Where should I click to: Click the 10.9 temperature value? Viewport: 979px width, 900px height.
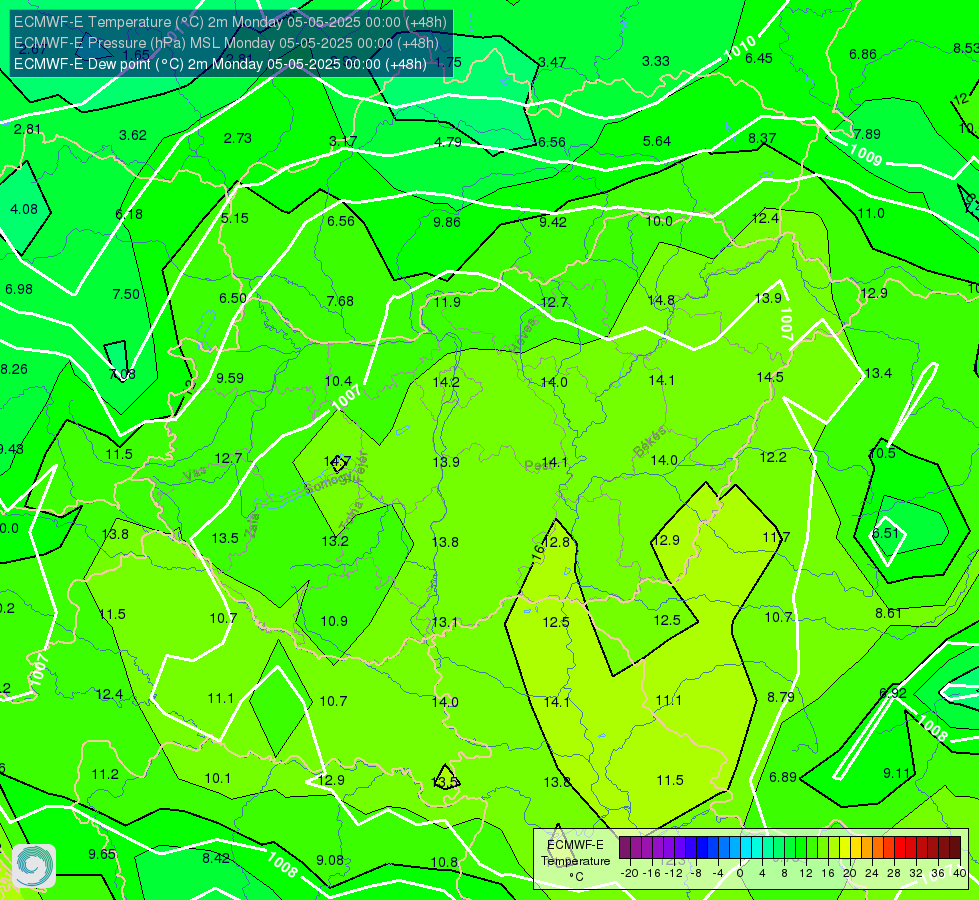pos(334,621)
